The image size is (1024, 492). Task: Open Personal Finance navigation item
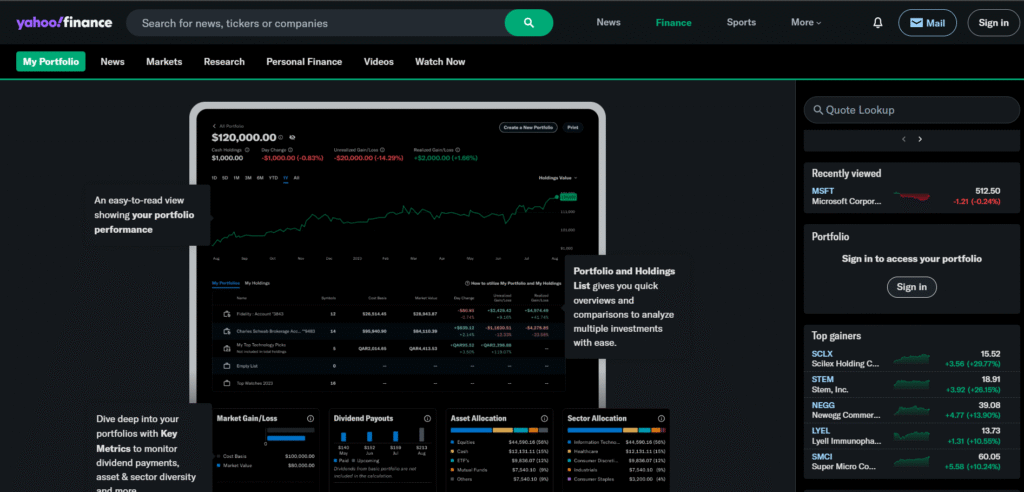(x=304, y=61)
